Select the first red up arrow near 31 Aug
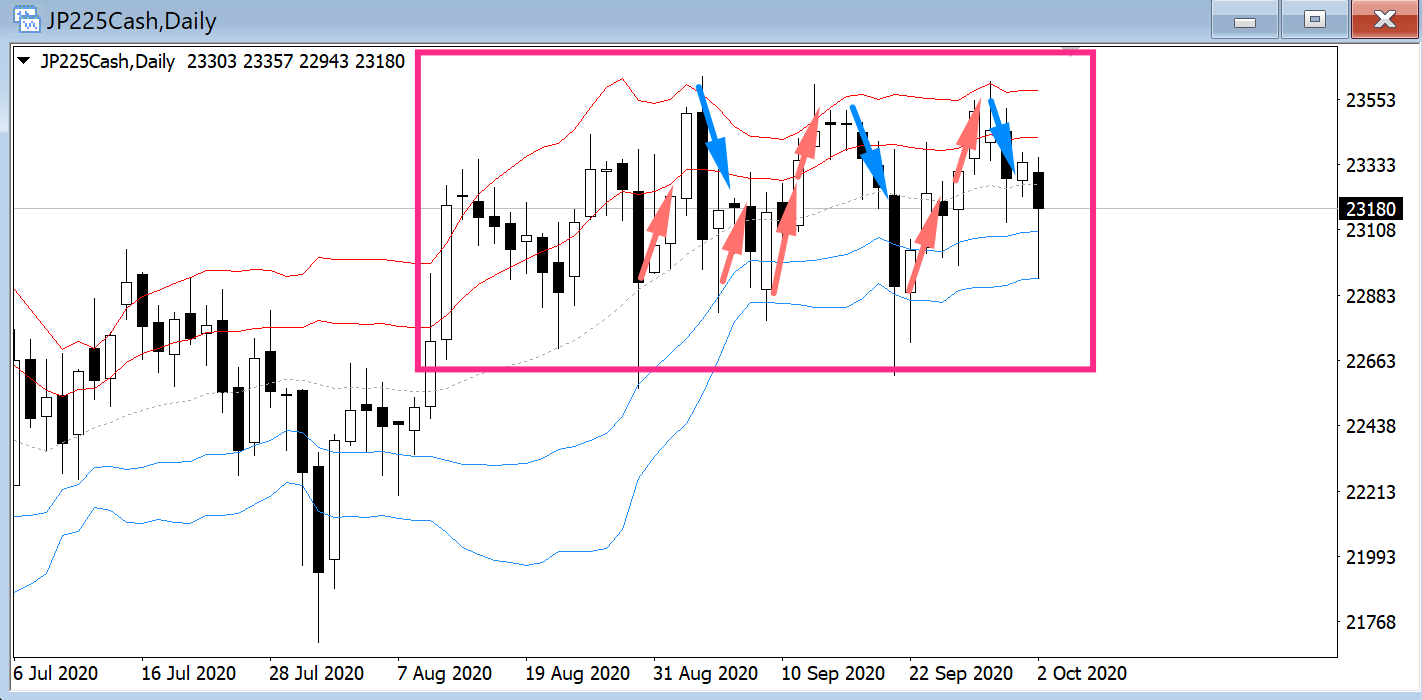The width and height of the screenshot is (1422, 700). (656, 232)
